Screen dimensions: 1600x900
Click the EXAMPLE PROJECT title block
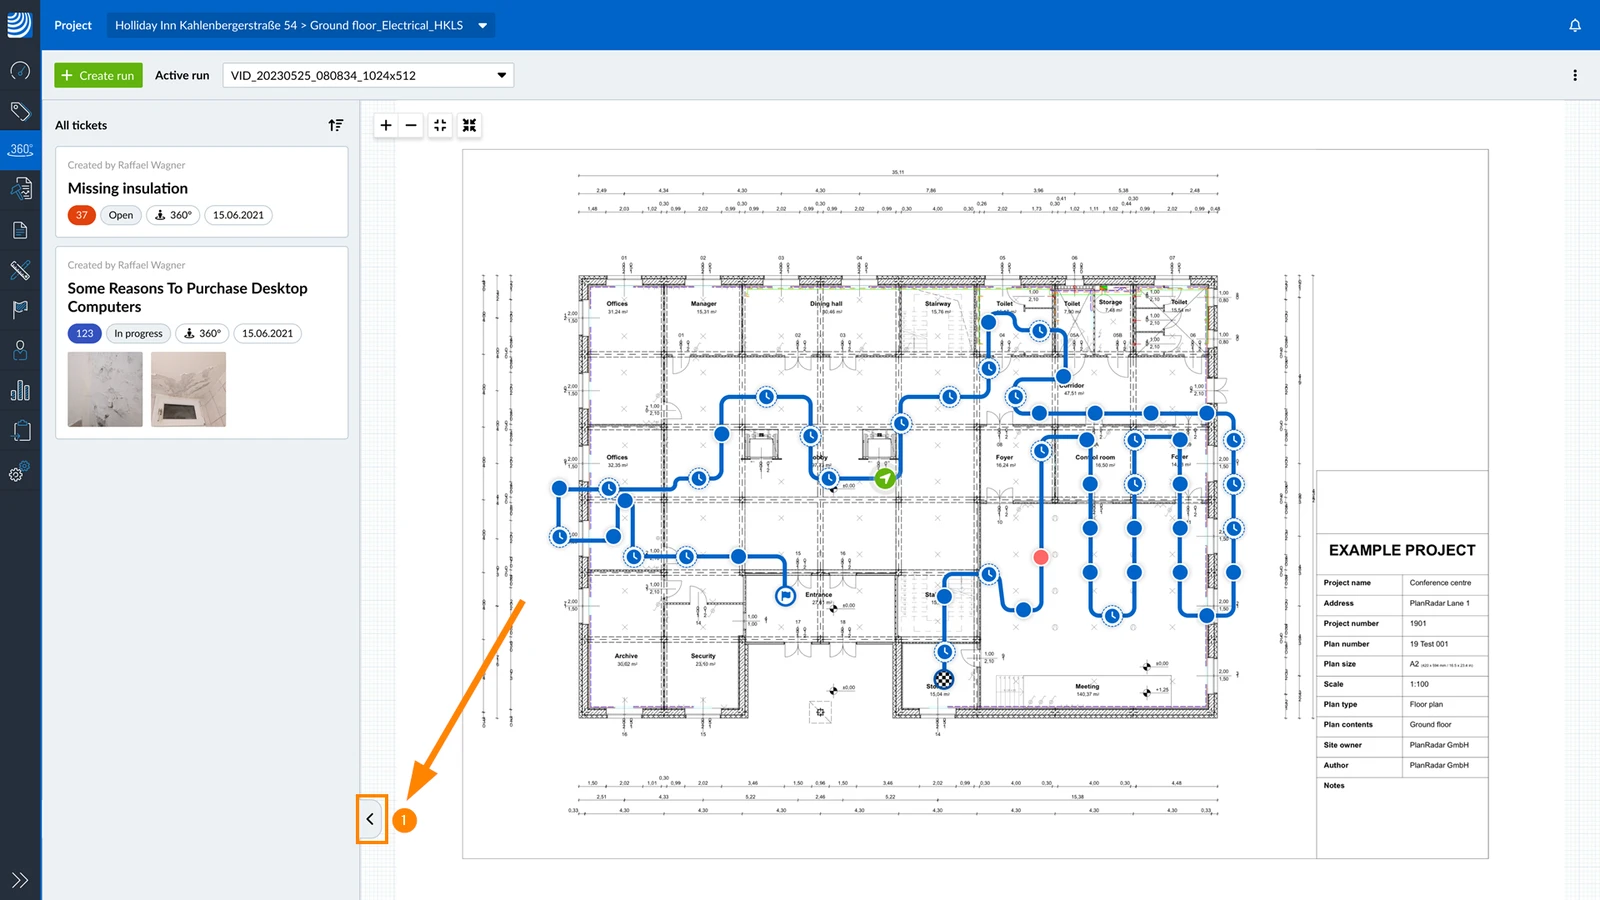click(x=1402, y=550)
